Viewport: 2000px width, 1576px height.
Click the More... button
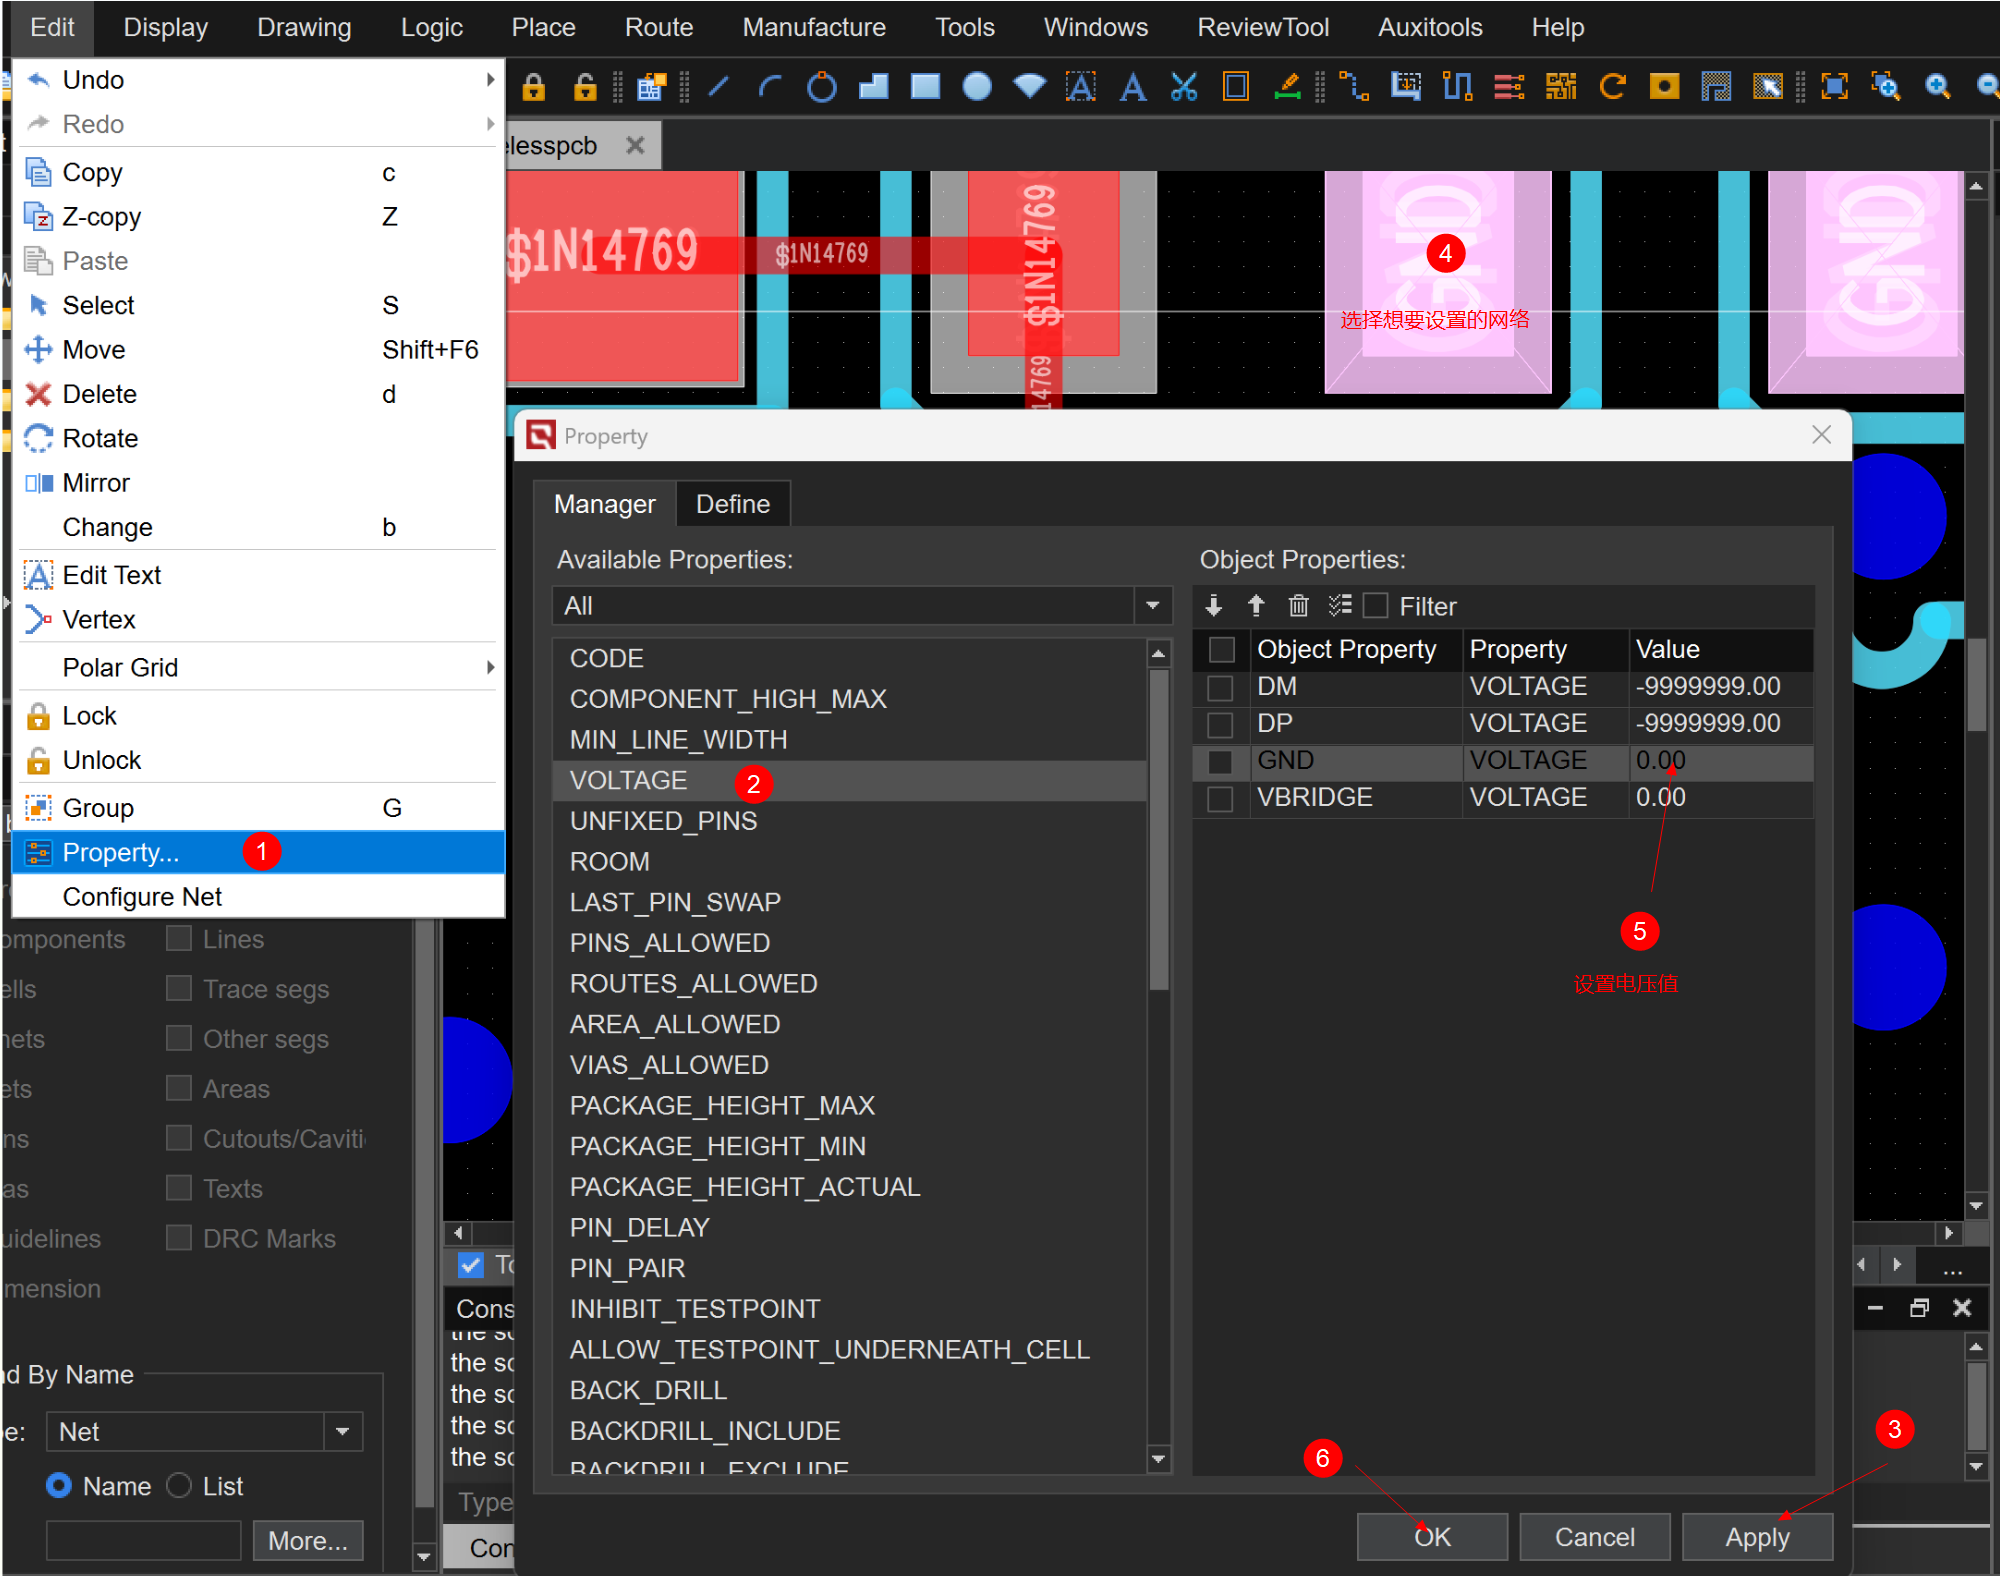click(x=307, y=1541)
